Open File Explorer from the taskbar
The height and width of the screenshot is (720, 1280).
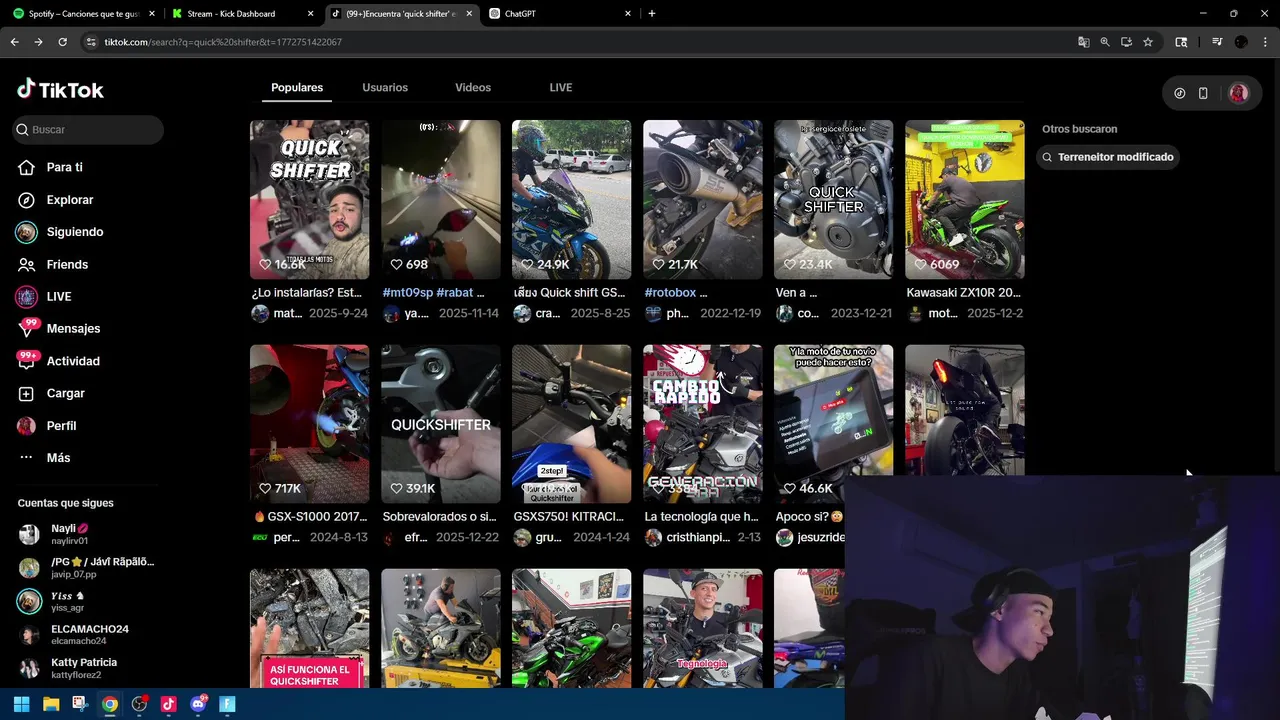coord(51,704)
